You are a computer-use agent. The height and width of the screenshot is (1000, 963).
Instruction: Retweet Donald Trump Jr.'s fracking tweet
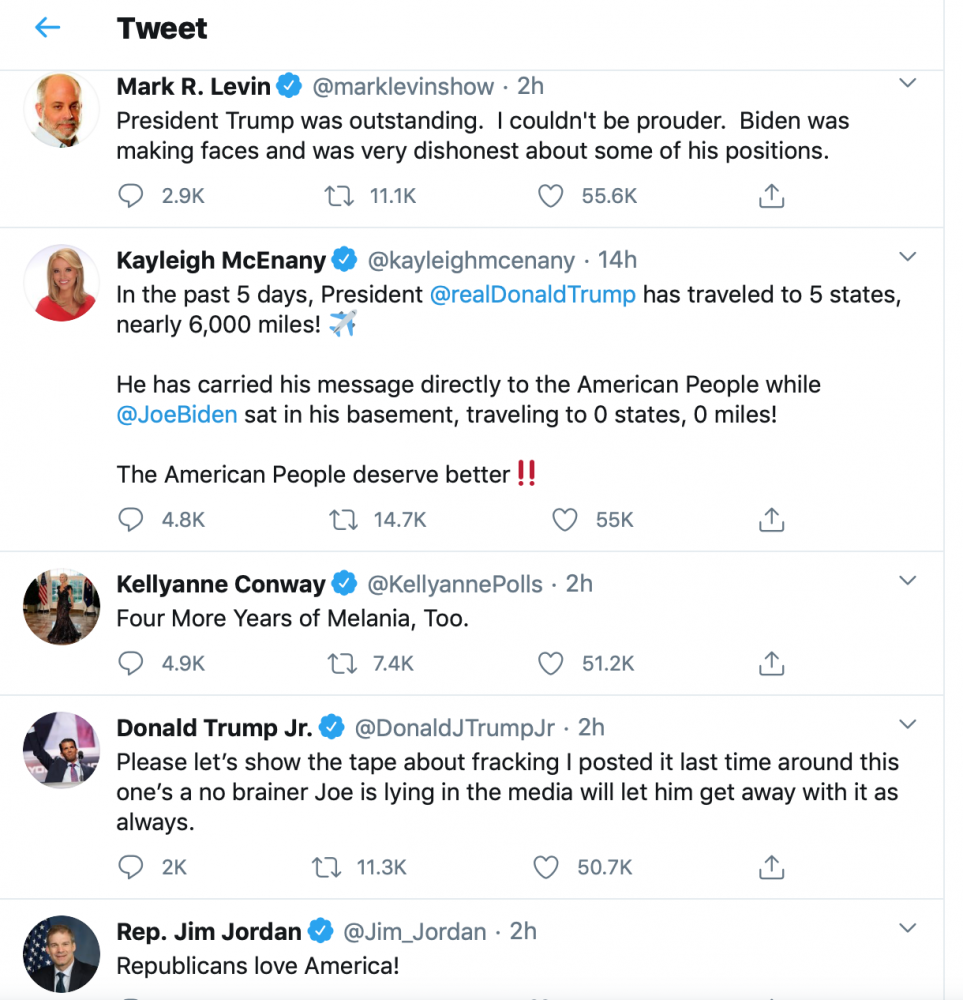click(x=326, y=867)
